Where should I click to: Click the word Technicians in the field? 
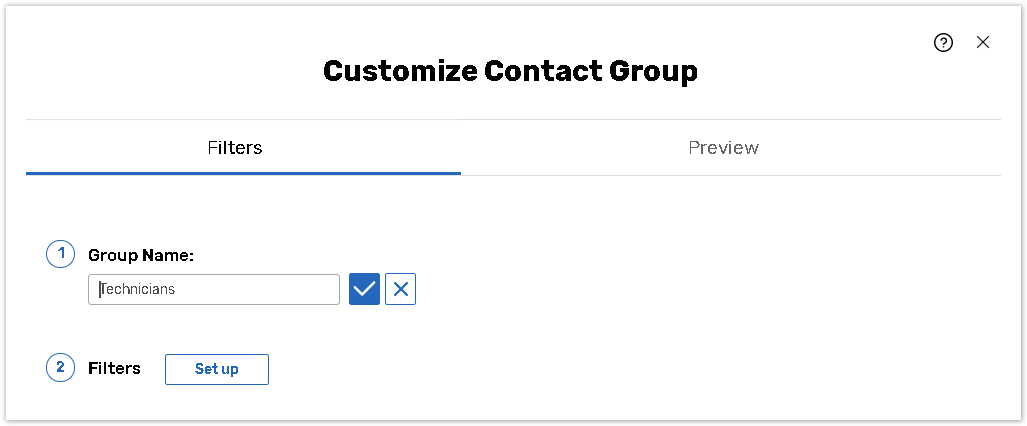[x=138, y=290]
